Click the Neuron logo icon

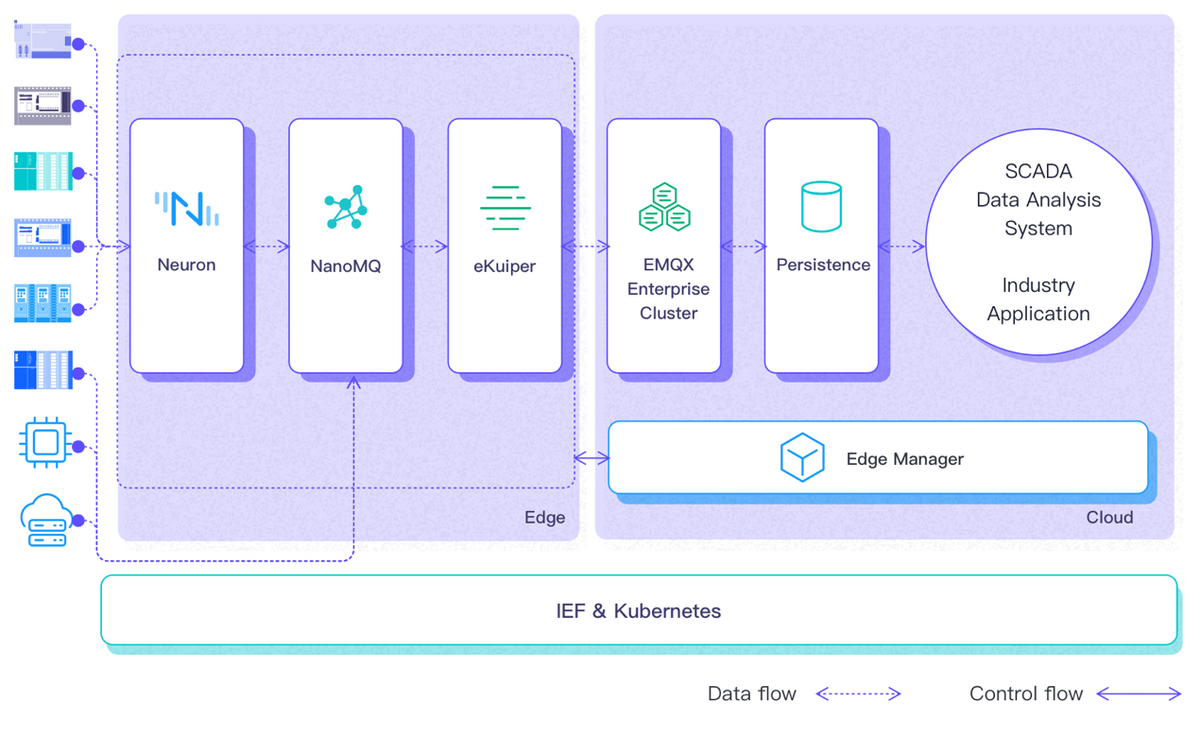(187, 208)
